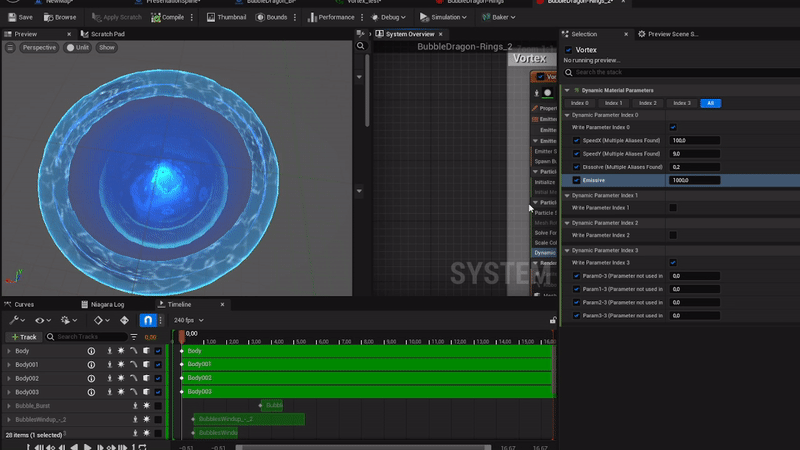Click the play button in timeline transport
Image resolution: width=800 pixels, height=450 pixels.
click(x=87, y=447)
